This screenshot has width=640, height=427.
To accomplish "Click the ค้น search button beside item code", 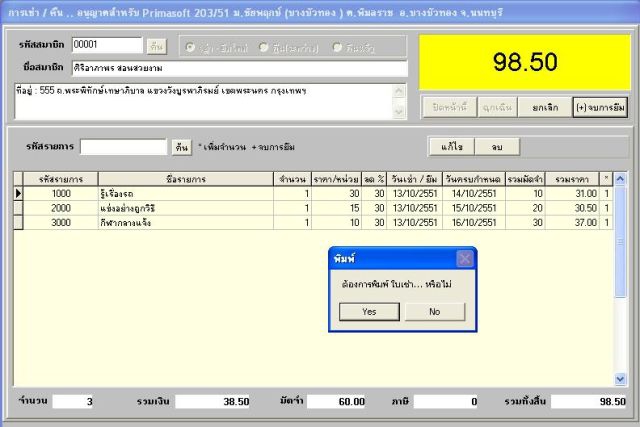I will (181, 147).
